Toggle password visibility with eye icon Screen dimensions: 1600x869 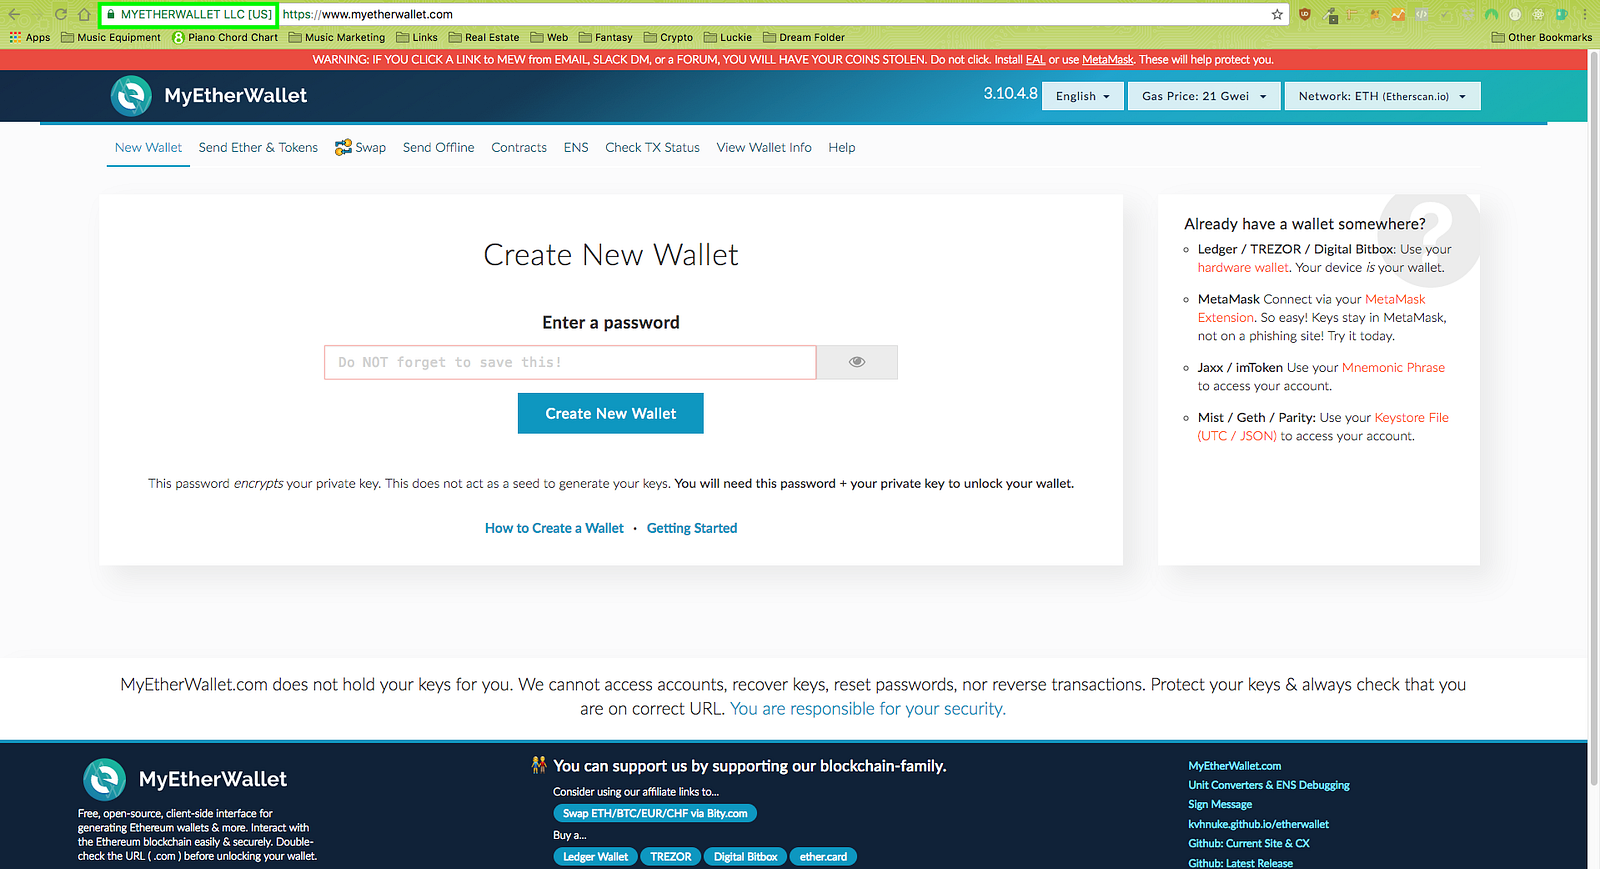tap(857, 362)
